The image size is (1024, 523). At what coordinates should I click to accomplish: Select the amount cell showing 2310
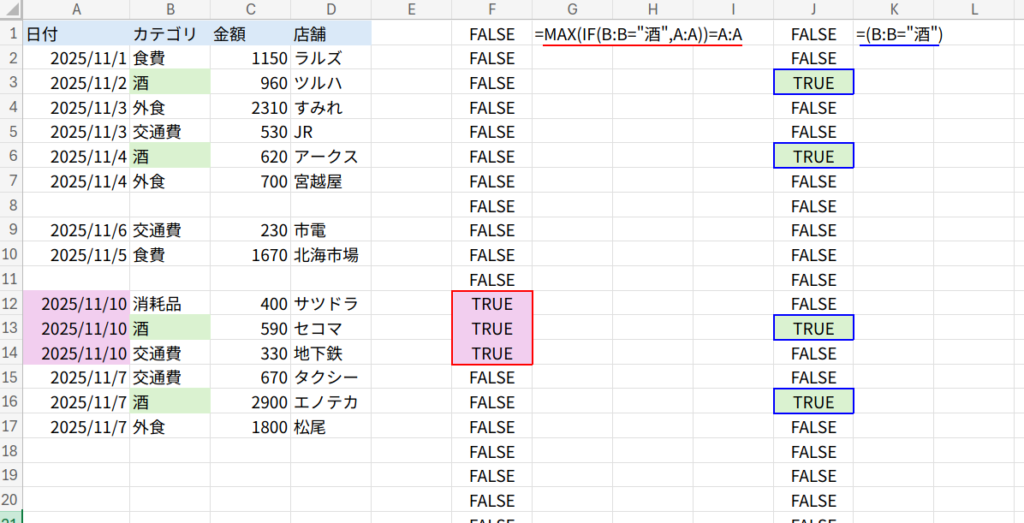click(249, 108)
